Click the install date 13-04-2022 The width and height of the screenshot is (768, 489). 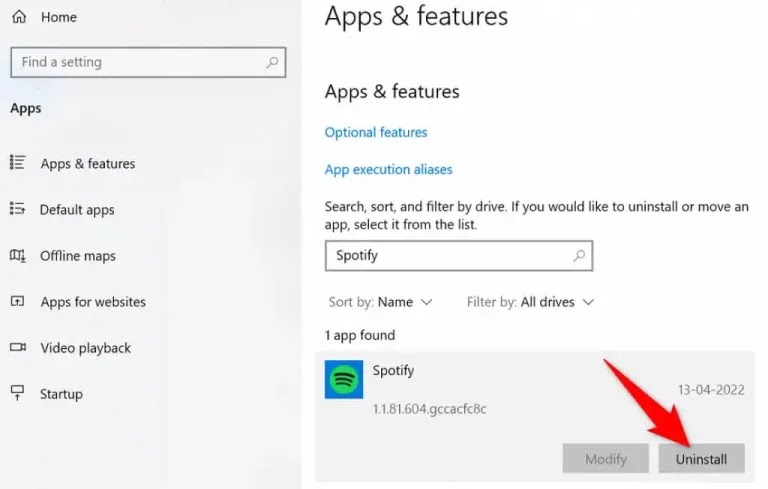(x=711, y=390)
